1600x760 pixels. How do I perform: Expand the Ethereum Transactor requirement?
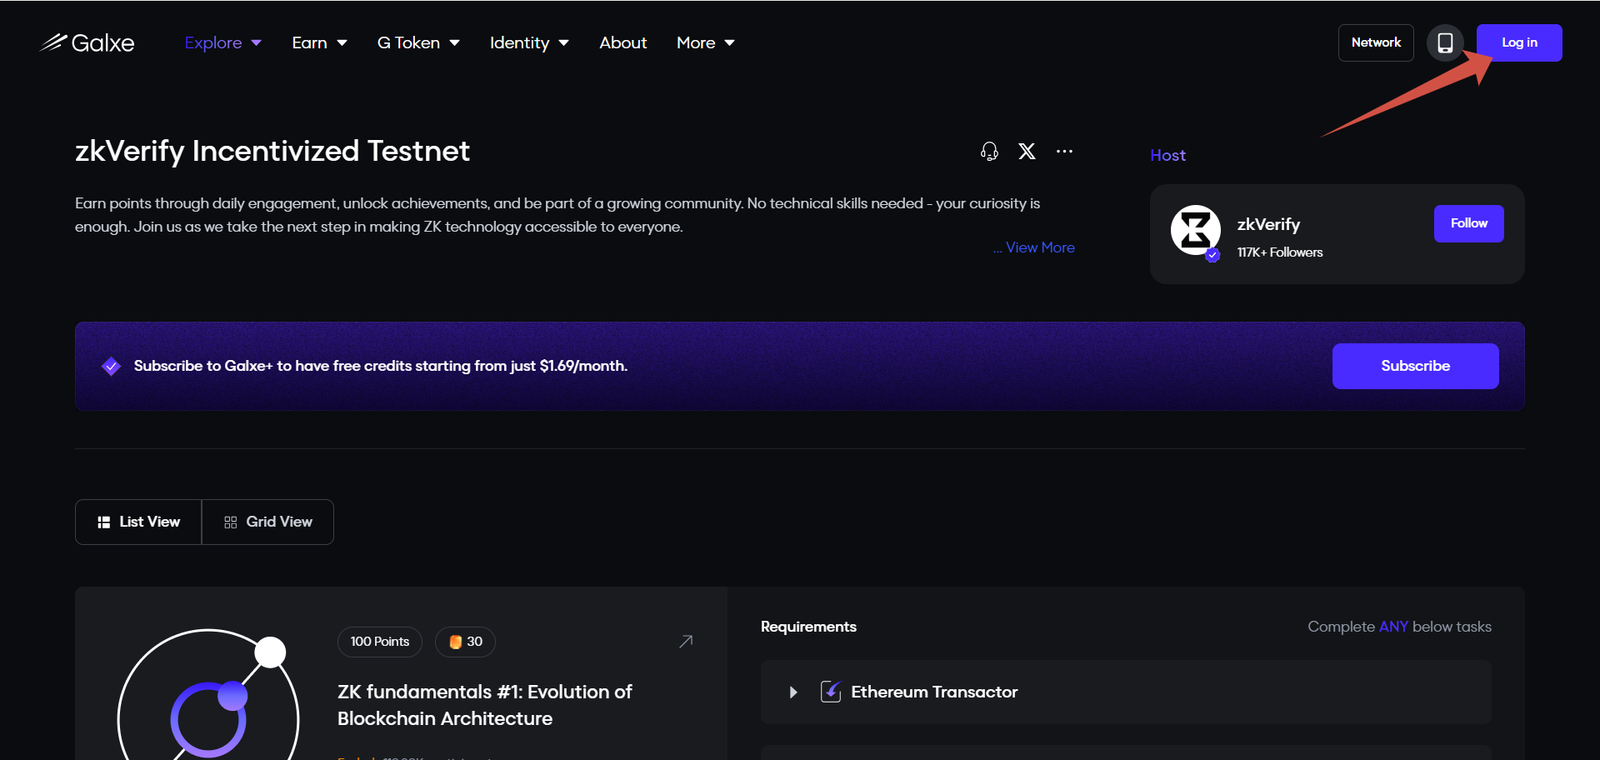click(x=793, y=692)
